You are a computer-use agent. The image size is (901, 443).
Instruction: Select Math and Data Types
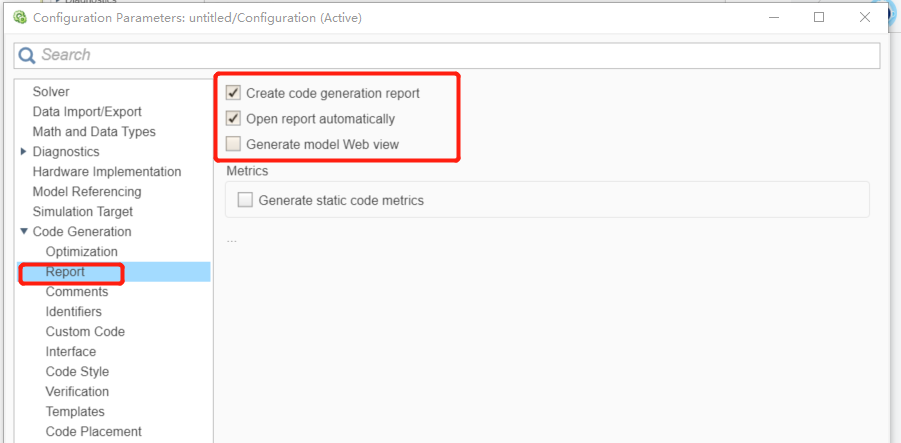[94, 132]
